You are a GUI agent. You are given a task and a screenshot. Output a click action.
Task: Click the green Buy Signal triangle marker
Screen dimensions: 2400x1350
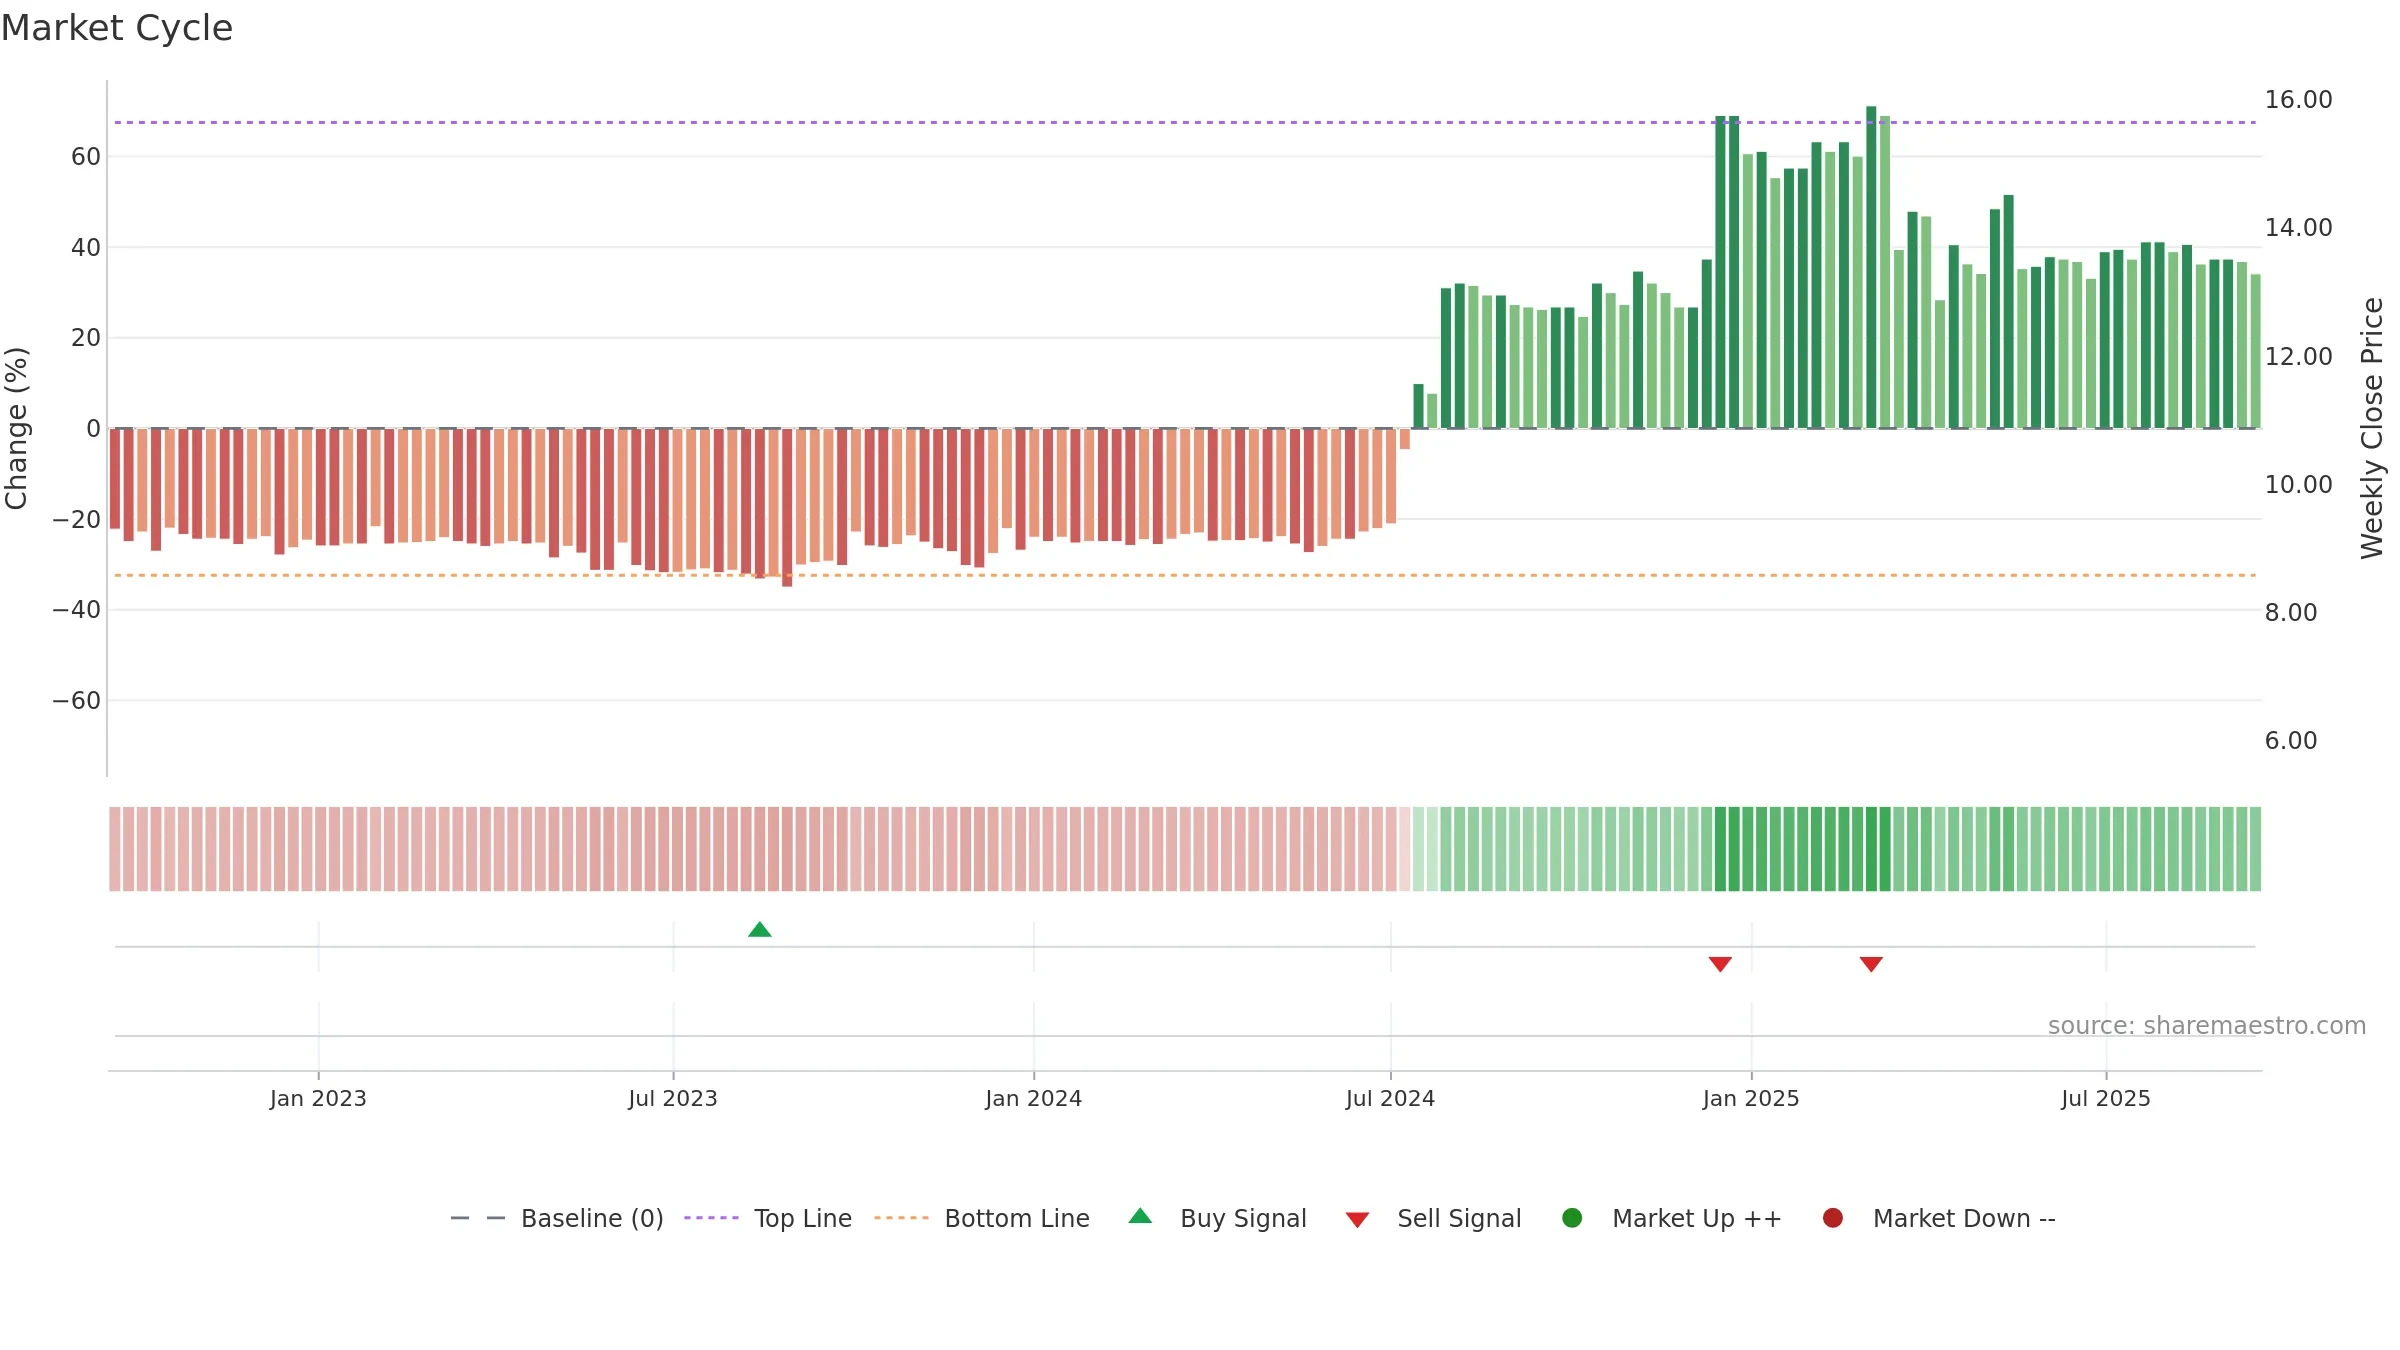(x=760, y=930)
